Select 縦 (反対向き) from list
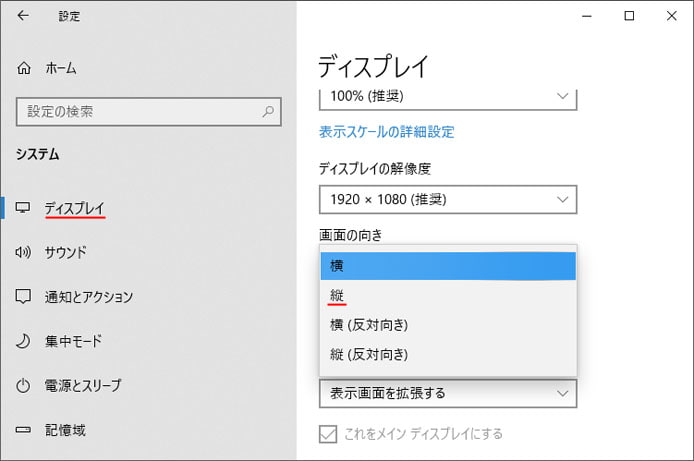The width and height of the screenshot is (694, 461). [x=448, y=354]
